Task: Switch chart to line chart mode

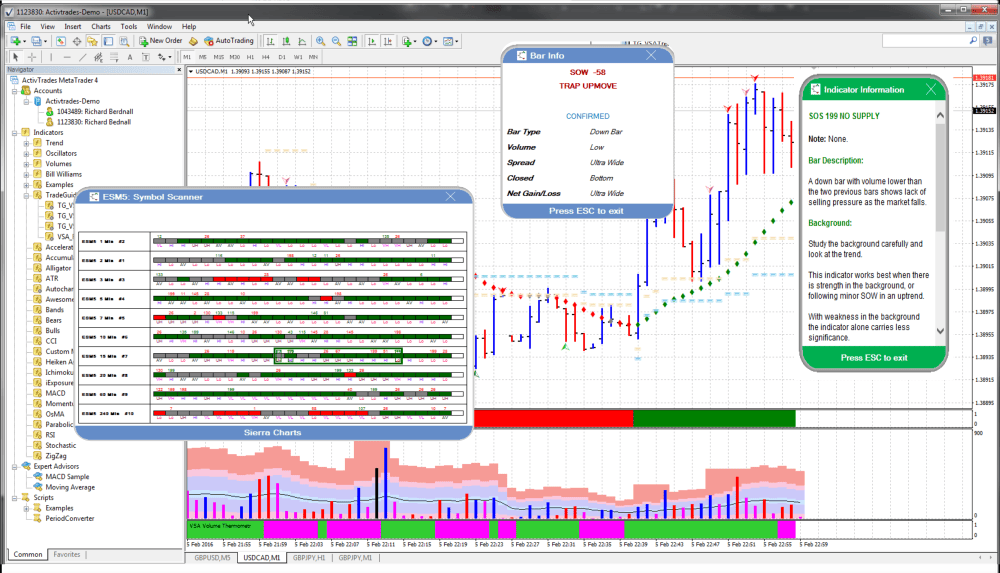Action: click(302, 41)
